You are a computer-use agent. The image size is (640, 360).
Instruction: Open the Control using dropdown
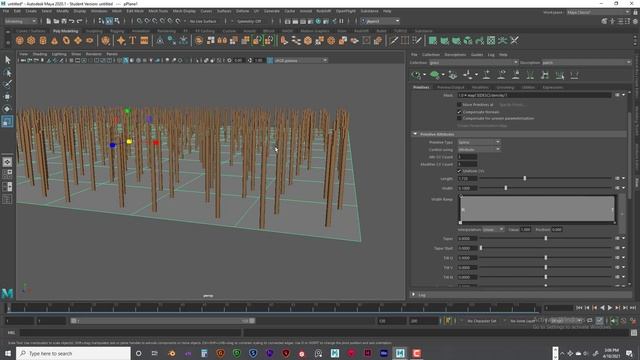point(479,149)
